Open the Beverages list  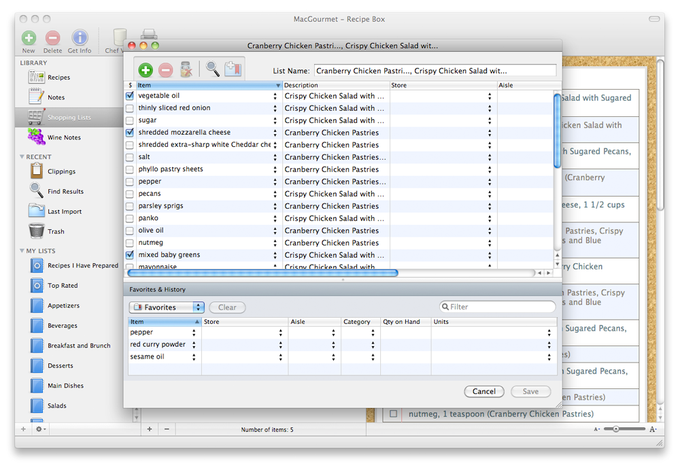[62, 325]
